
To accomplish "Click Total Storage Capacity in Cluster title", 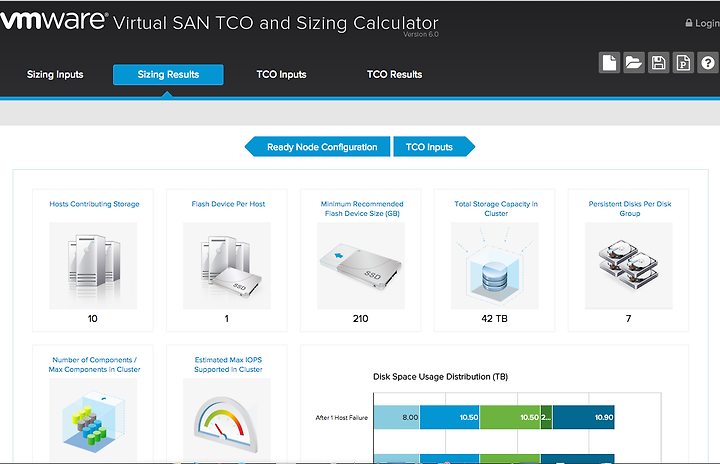I will [x=496, y=209].
